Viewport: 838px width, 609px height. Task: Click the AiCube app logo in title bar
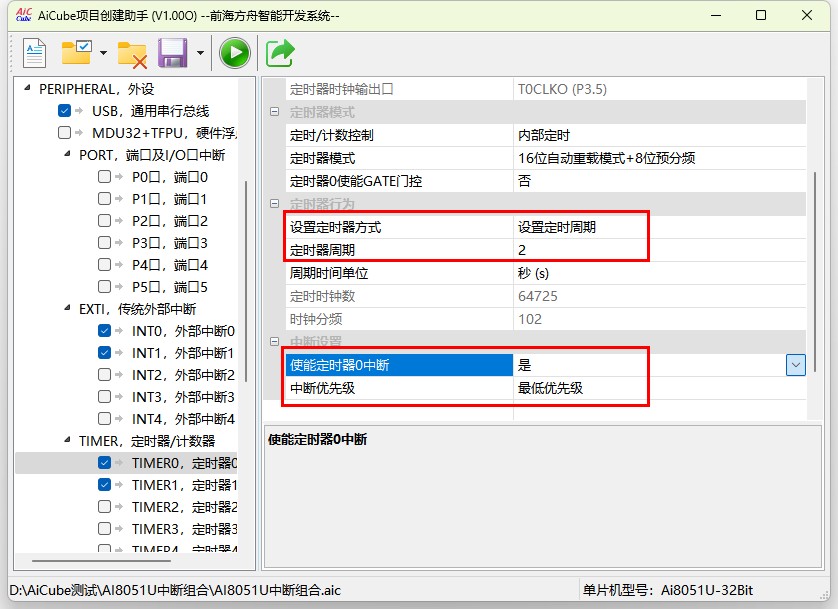coord(24,15)
